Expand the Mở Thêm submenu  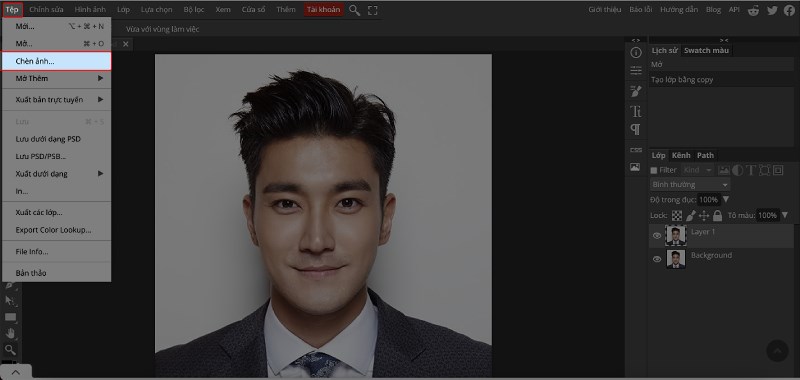tap(57, 78)
